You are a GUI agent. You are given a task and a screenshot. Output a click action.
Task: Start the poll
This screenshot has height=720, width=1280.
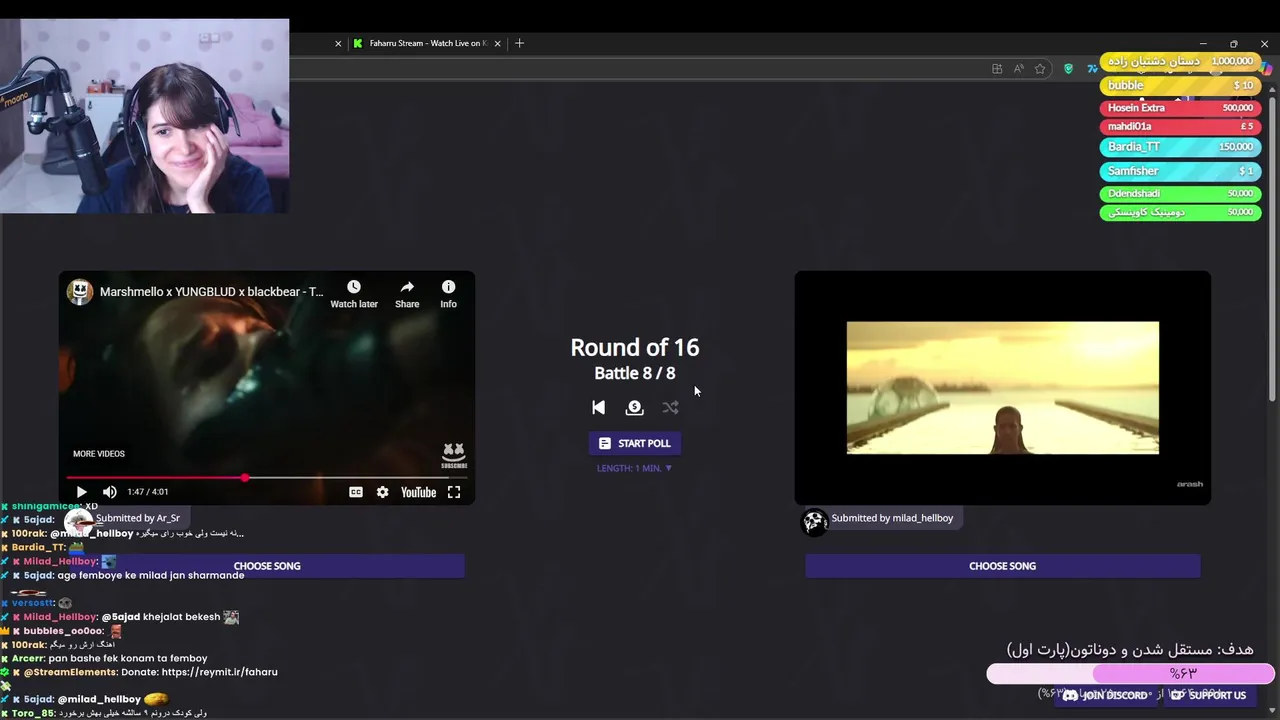pos(635,443)
